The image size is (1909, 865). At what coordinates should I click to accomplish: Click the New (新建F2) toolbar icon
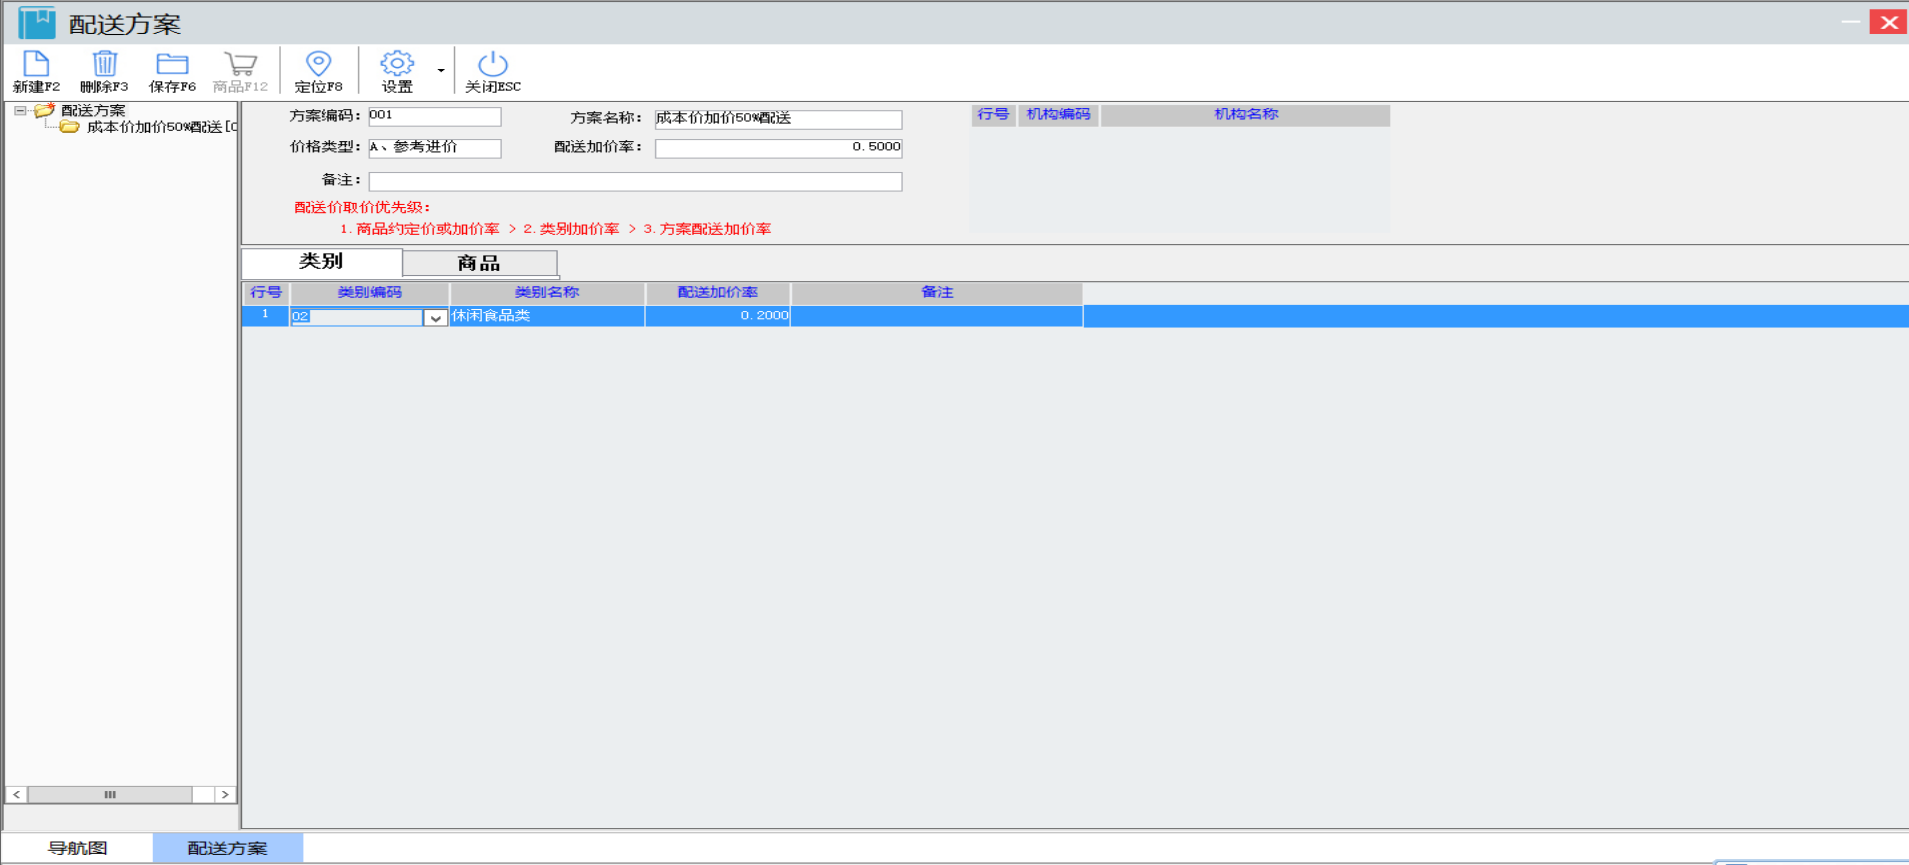click(36, 66)
